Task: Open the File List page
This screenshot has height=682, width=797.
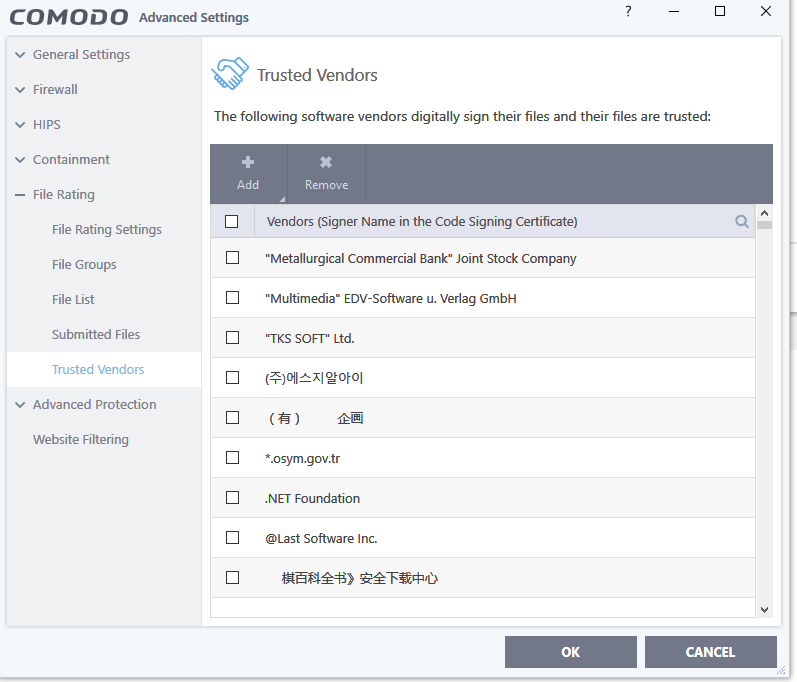Action: 73,299
